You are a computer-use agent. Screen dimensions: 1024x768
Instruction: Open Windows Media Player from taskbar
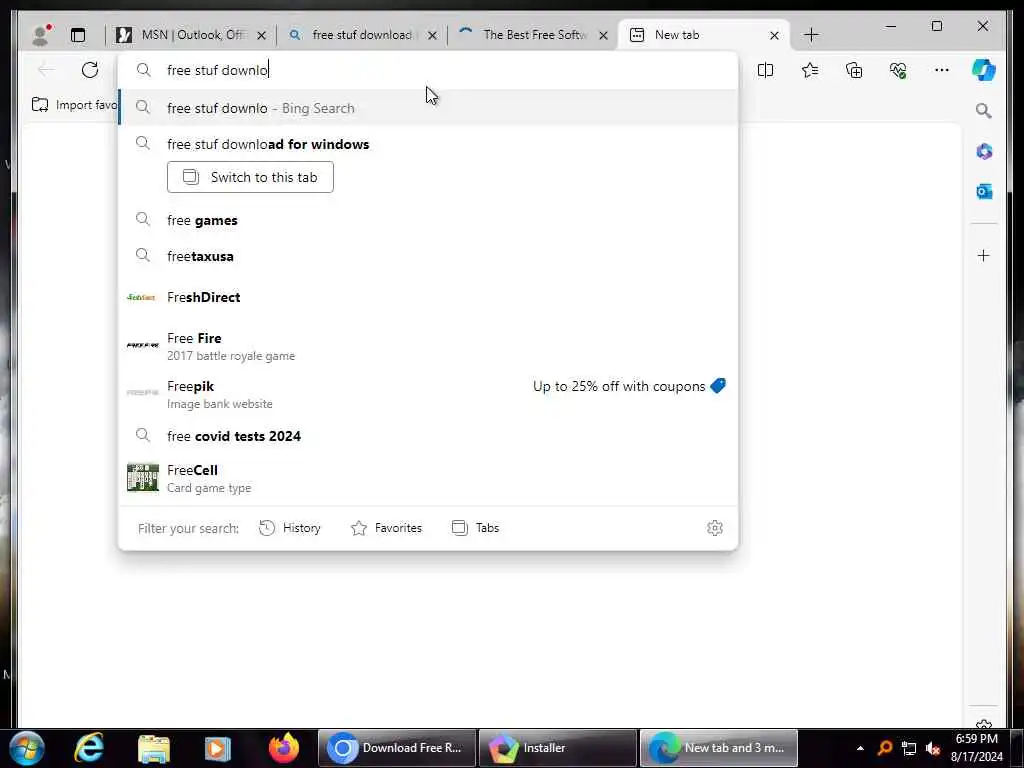[x=217, y=748]
